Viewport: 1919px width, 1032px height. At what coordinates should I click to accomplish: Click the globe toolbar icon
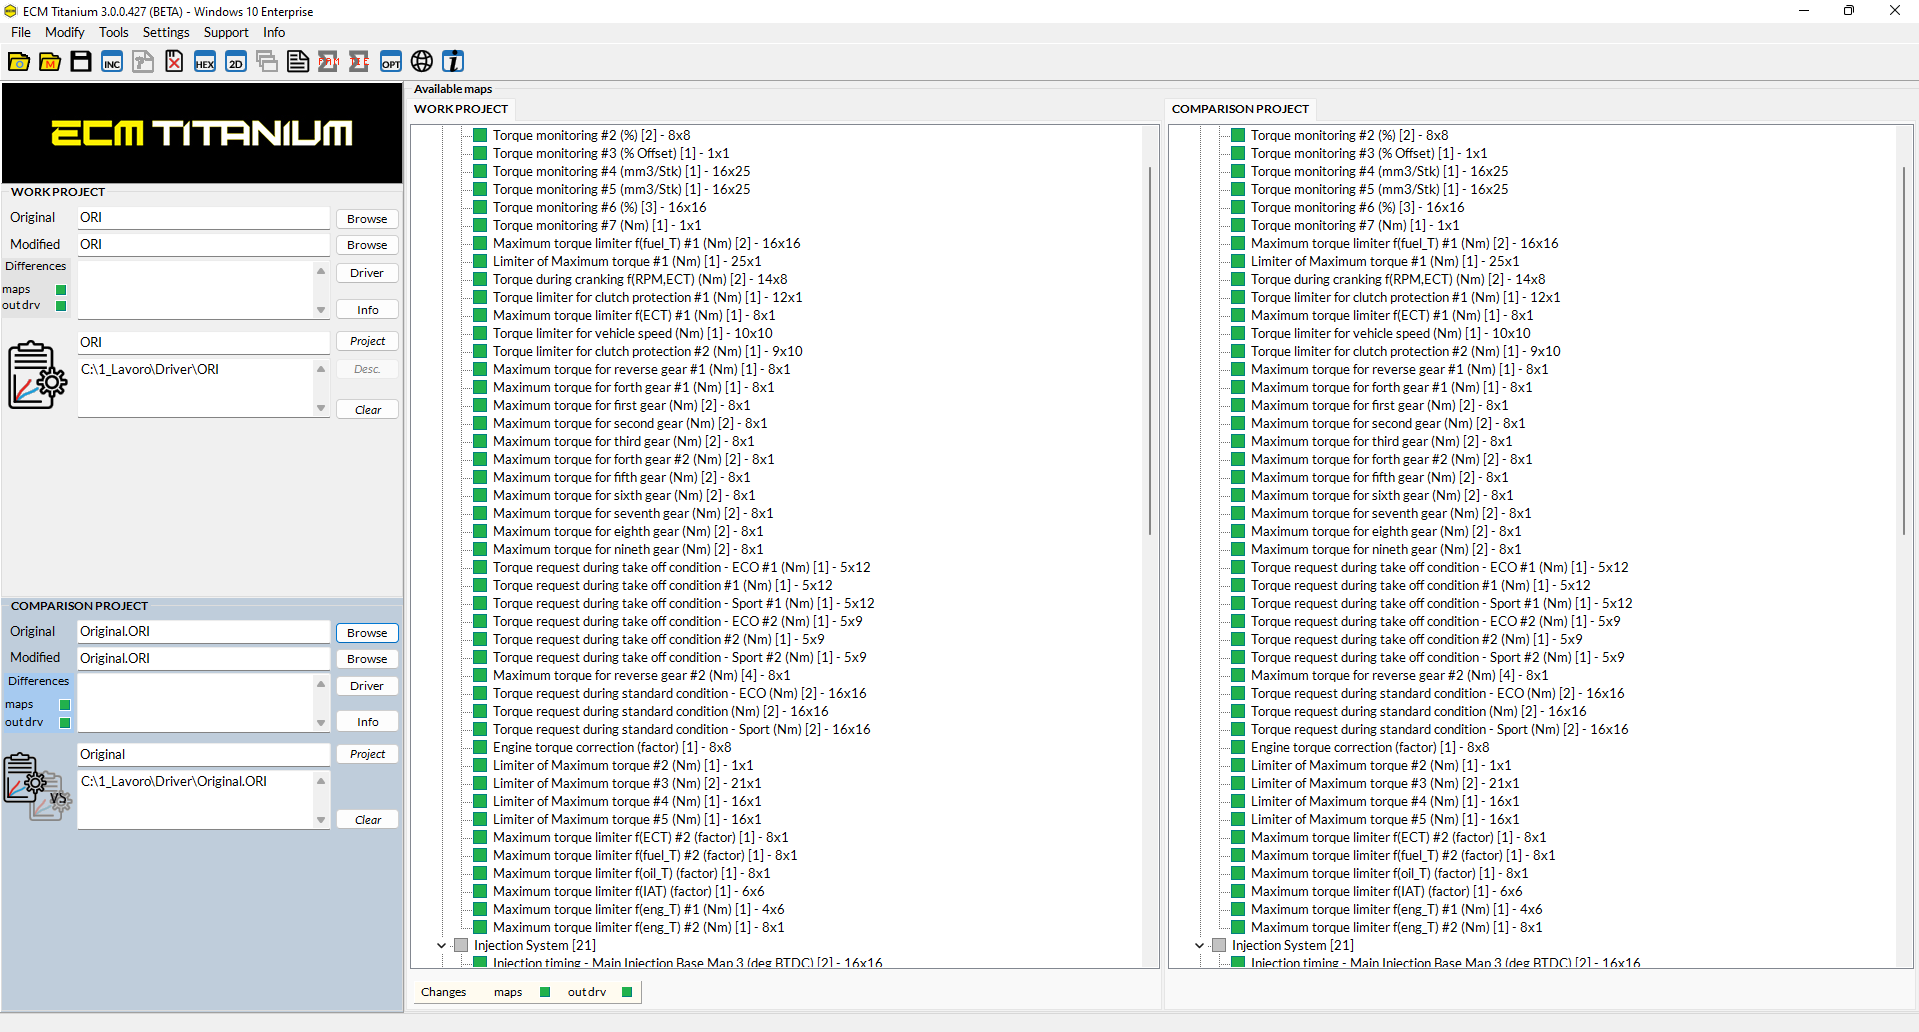[x=422, y=62]
